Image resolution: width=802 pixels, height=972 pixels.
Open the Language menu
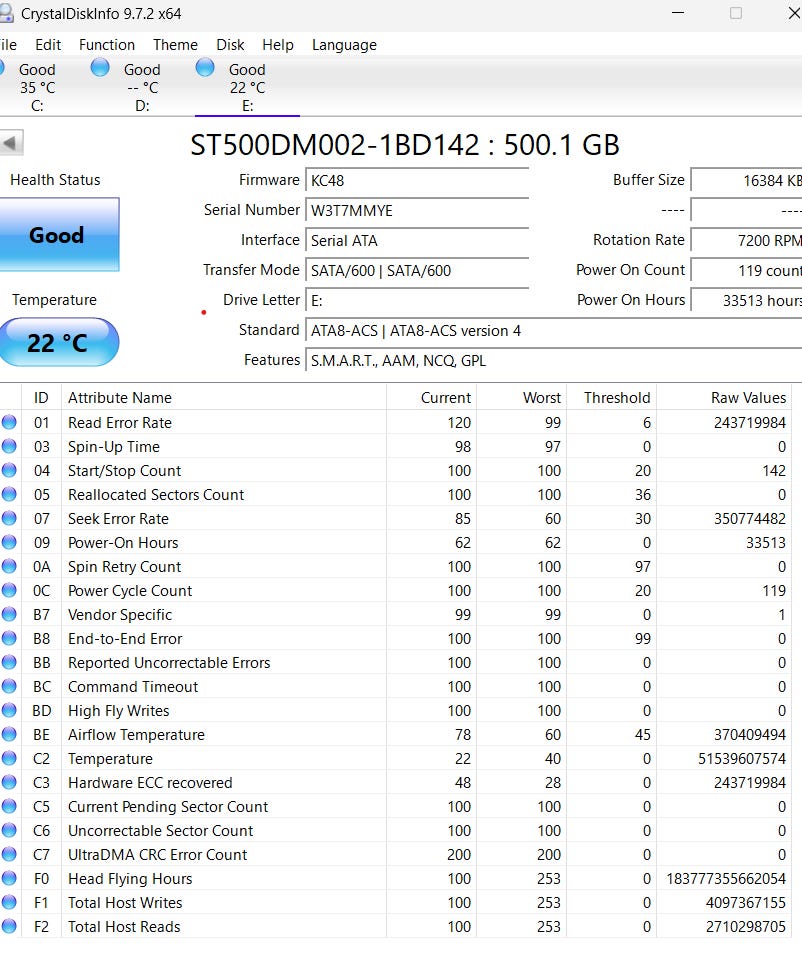(x=344, y=45)
